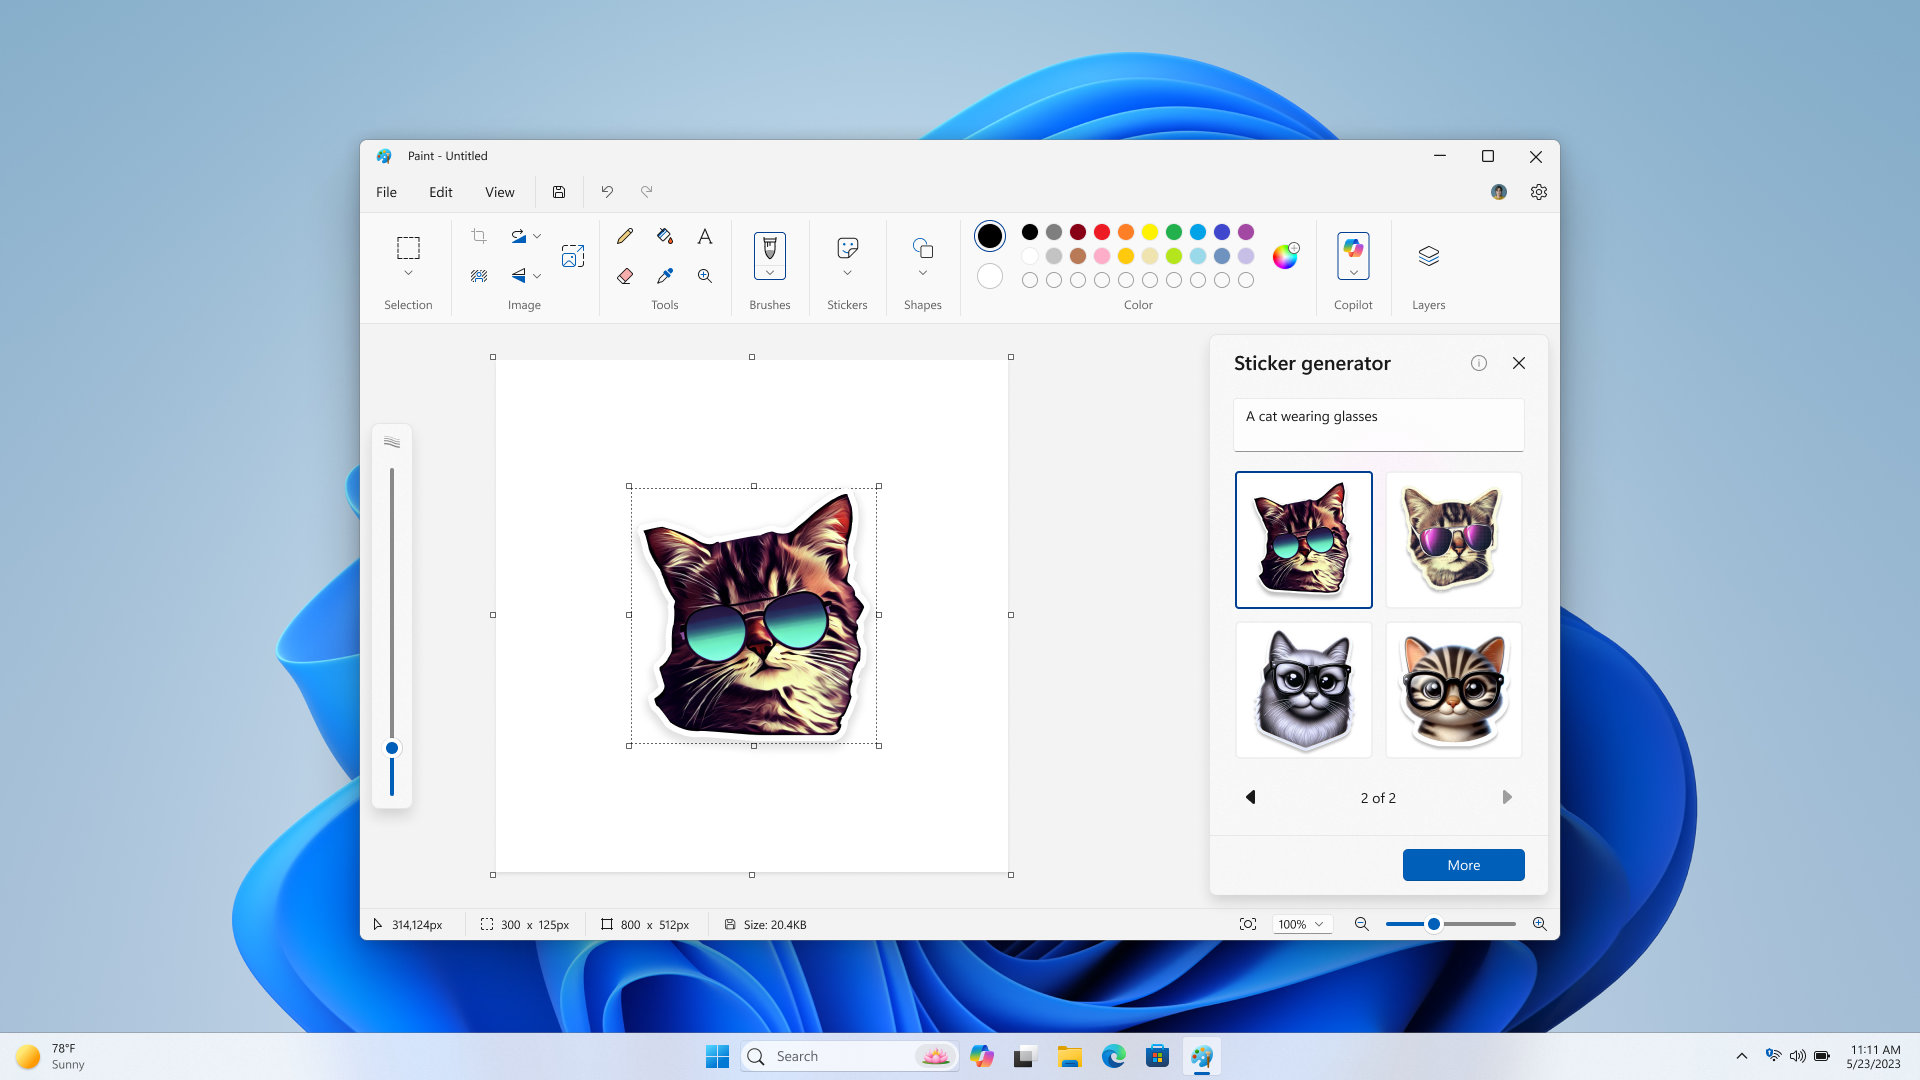Select the white secondary color circle
Screen dimensions: 1920x1080
click(x=989, y=276)
